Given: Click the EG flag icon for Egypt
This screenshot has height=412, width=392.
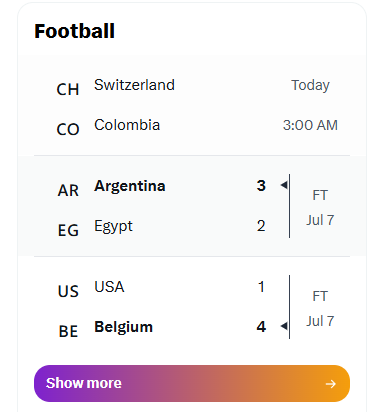Looking at the screenshot, I should click(68, 230).
